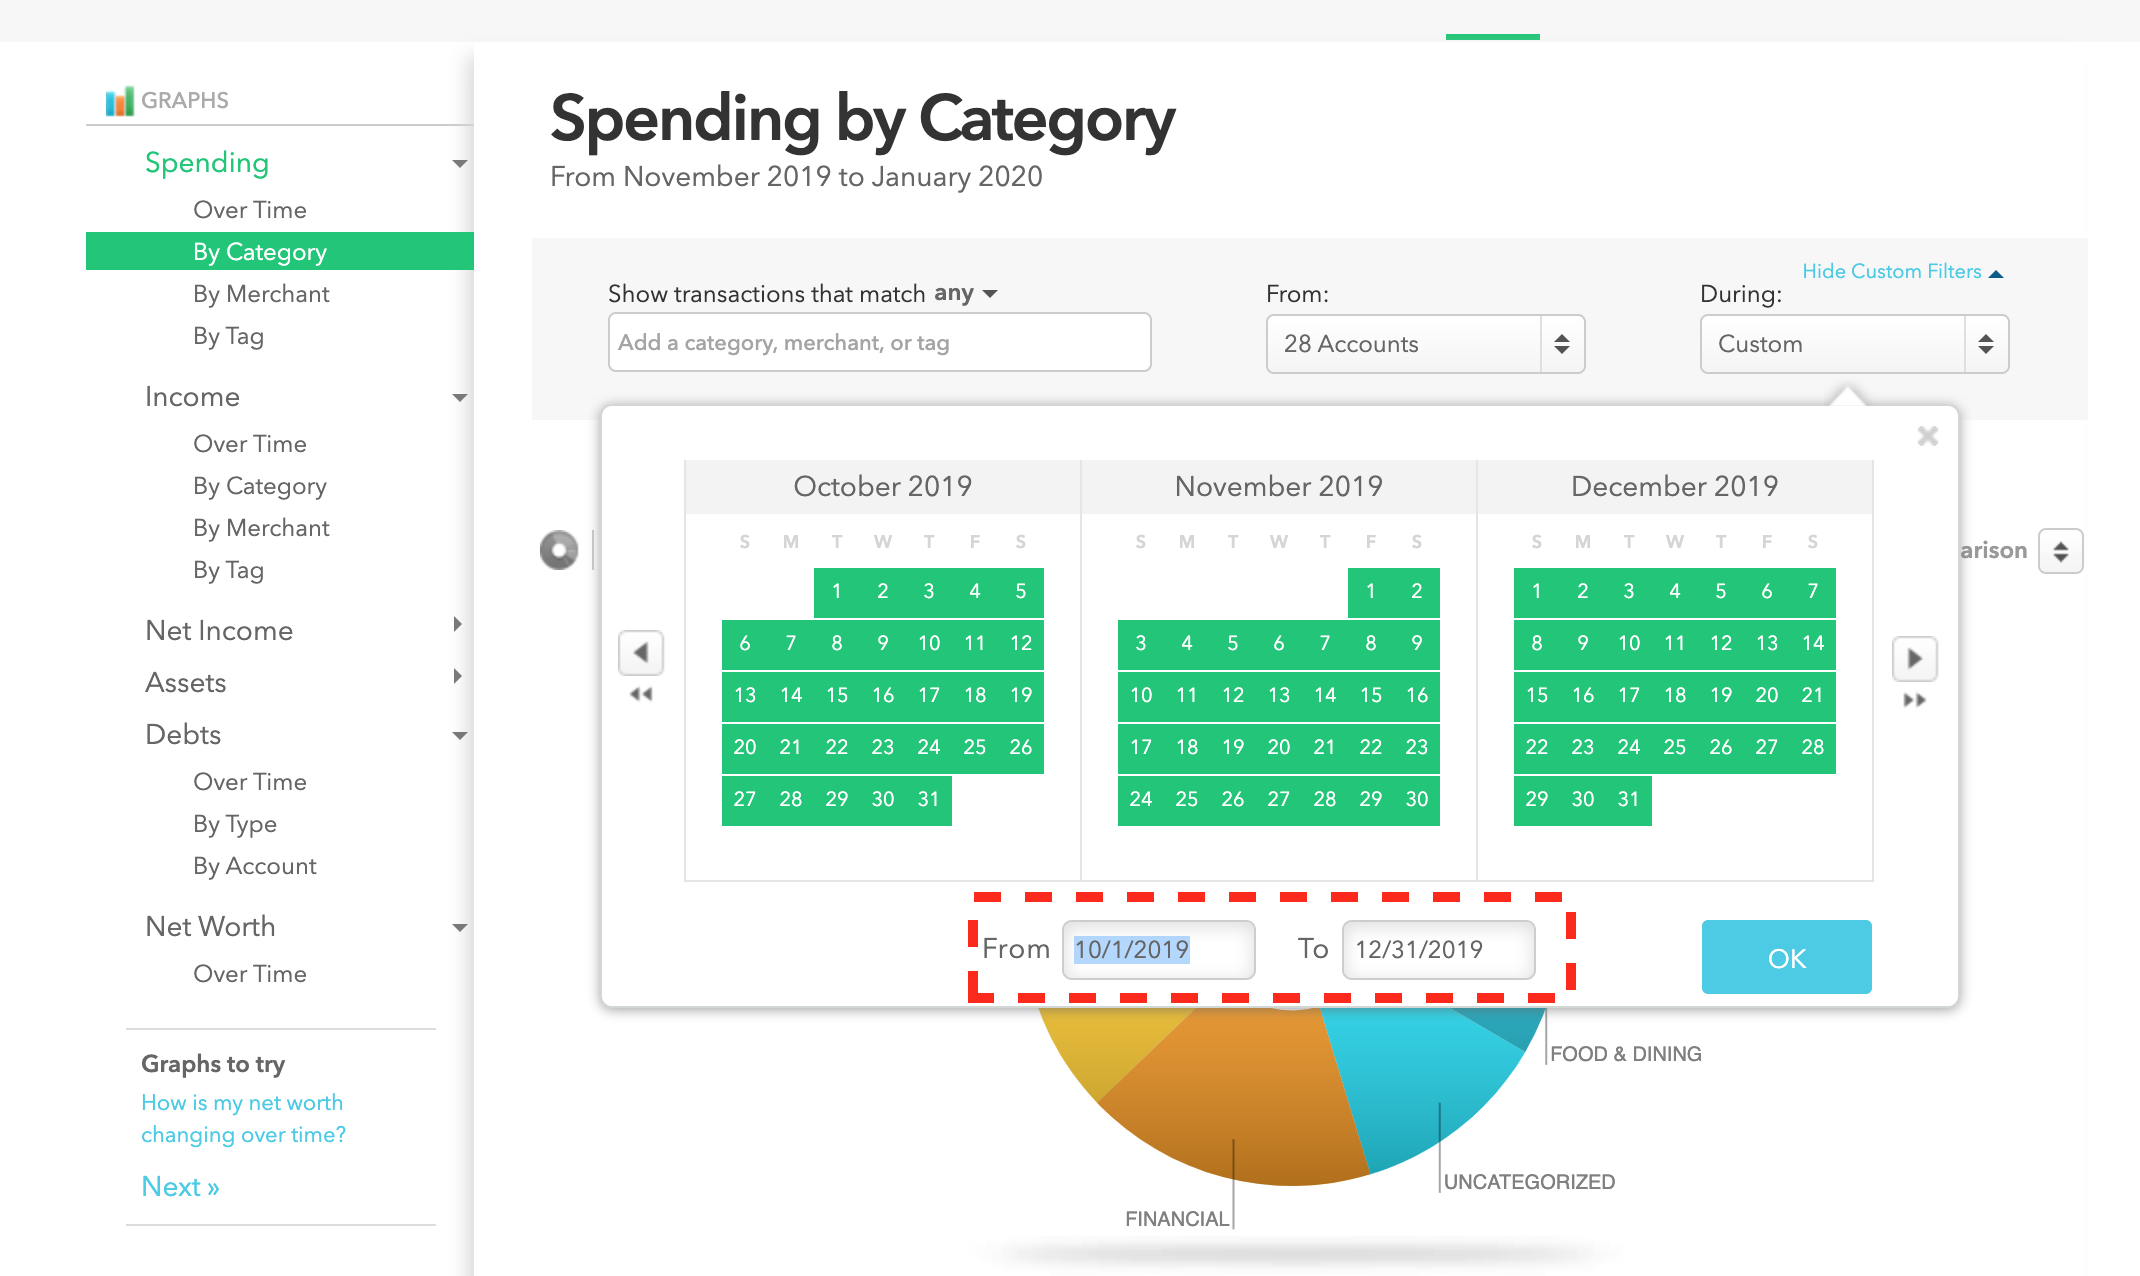This screenshot has height=1276, width=2140.
Task: Select October 15 in the calendar
Action: (837, 695)
